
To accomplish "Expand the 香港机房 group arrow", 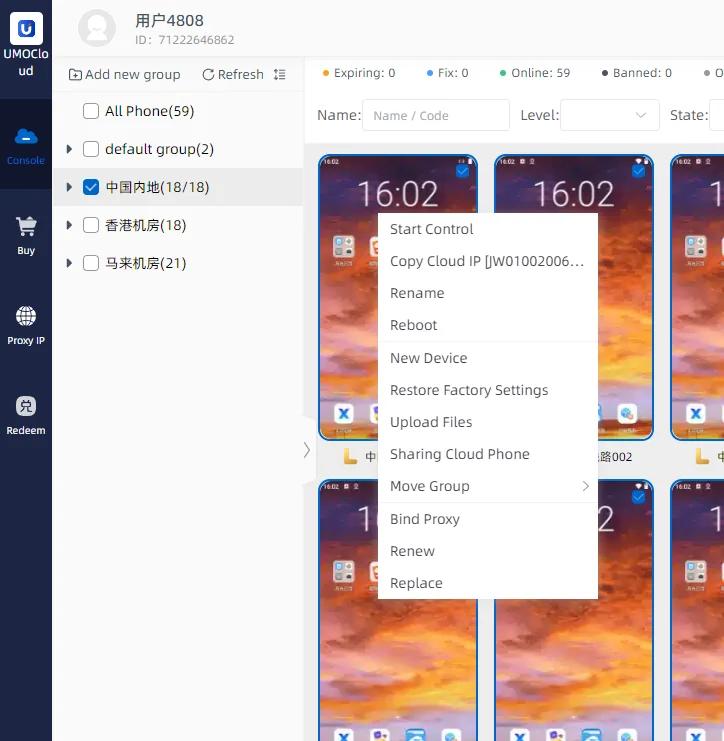I will click(x=69, y=225).
